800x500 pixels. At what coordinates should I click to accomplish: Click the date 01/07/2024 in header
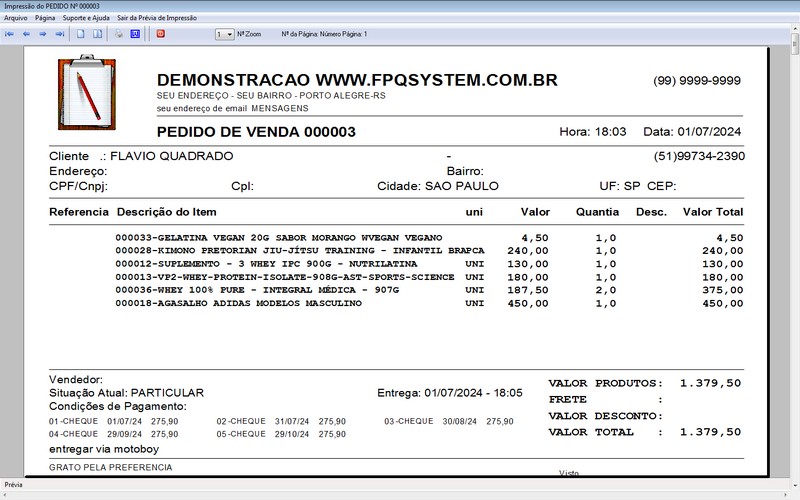[x=709, y=132]
